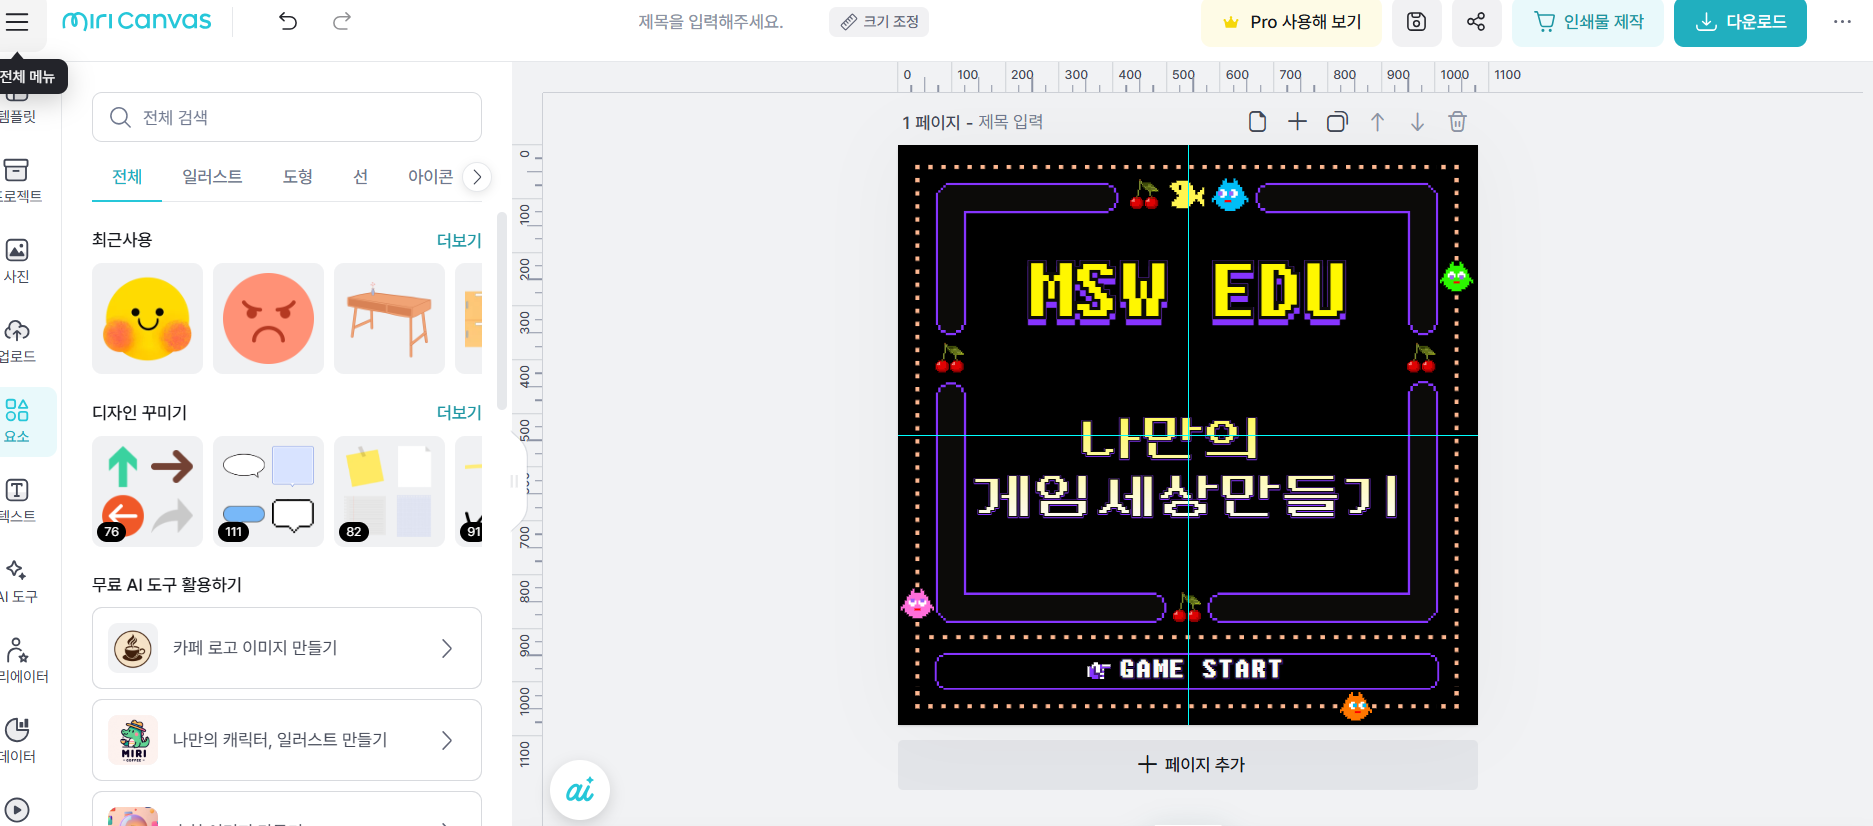The image size is (1873, 826).
Task: Click 더보기 next to 최근사용
Action: (x=459, y=240)
